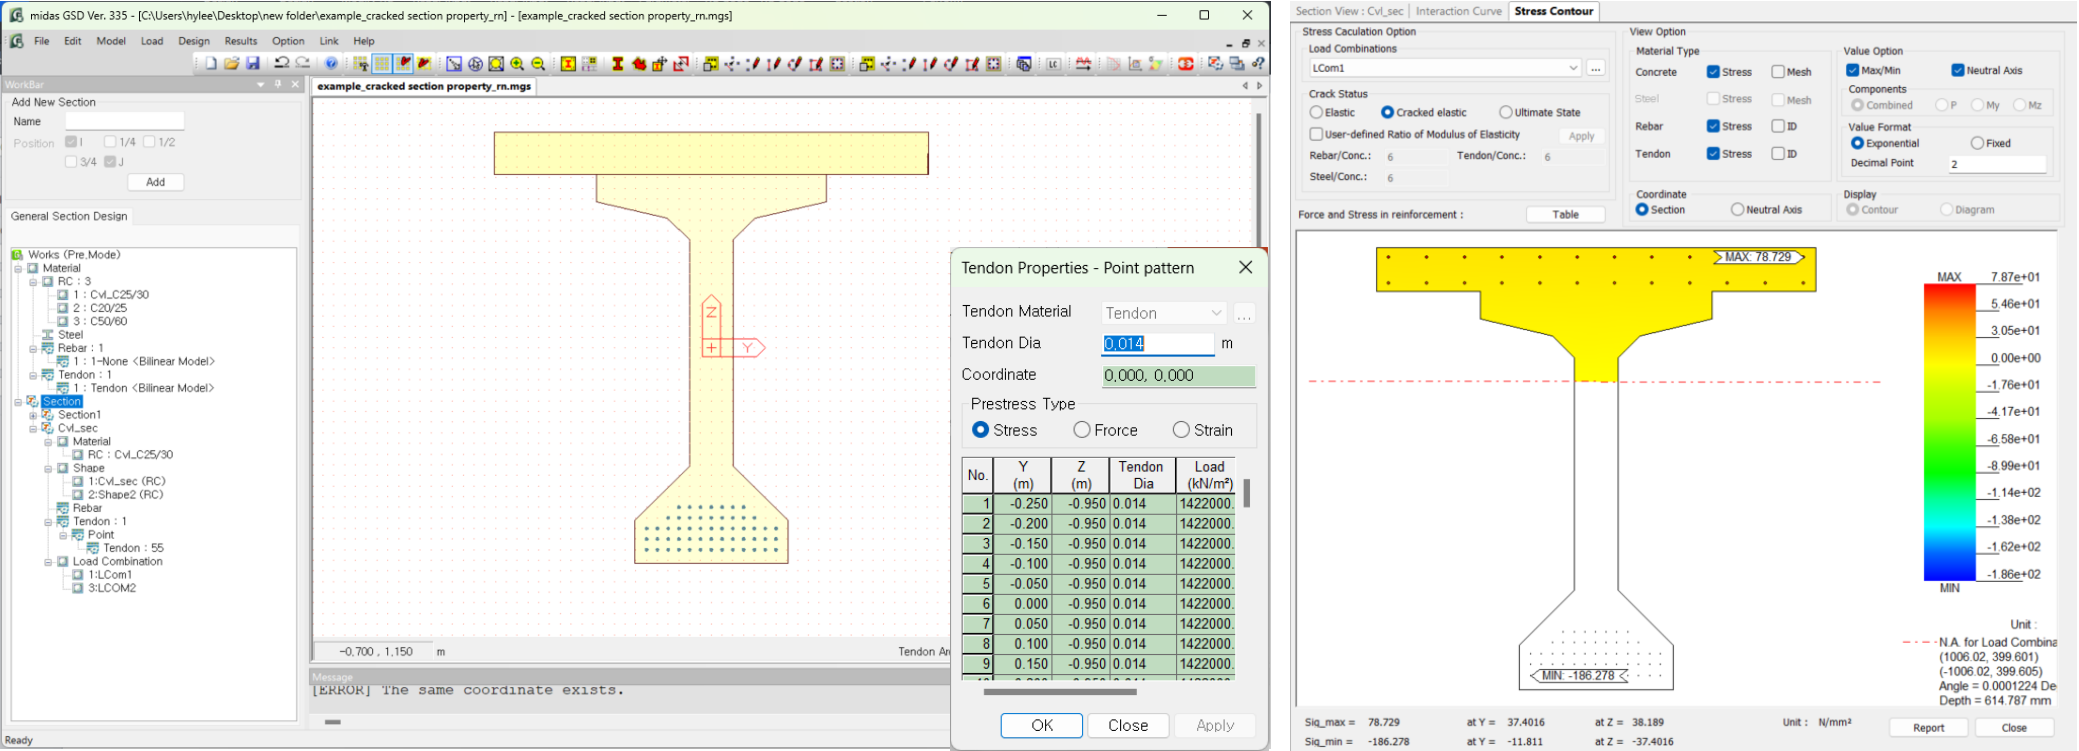This screenshot has width=2079, height=751.
Task: Enable User-defined Ratio of Modulus of Elasticity
Action: [1316, 134]
